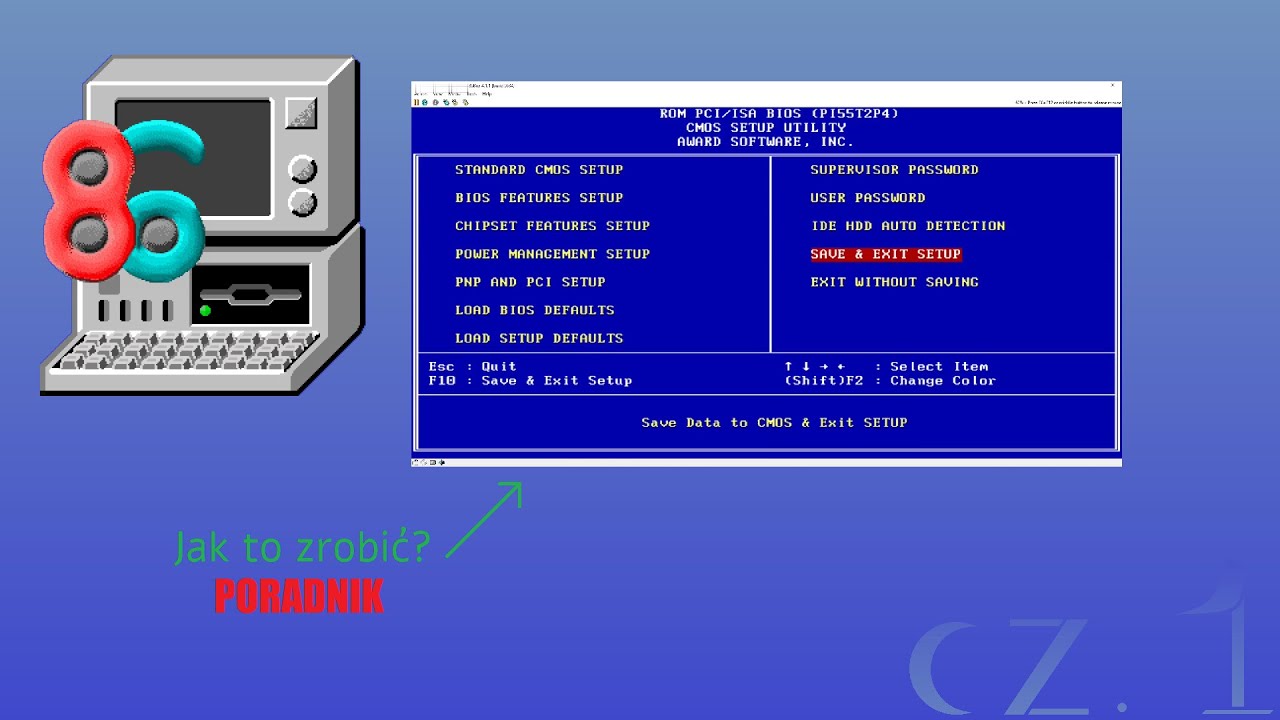
Task: Select LOAD BIOS DEFAULTS
Action: 535,310
